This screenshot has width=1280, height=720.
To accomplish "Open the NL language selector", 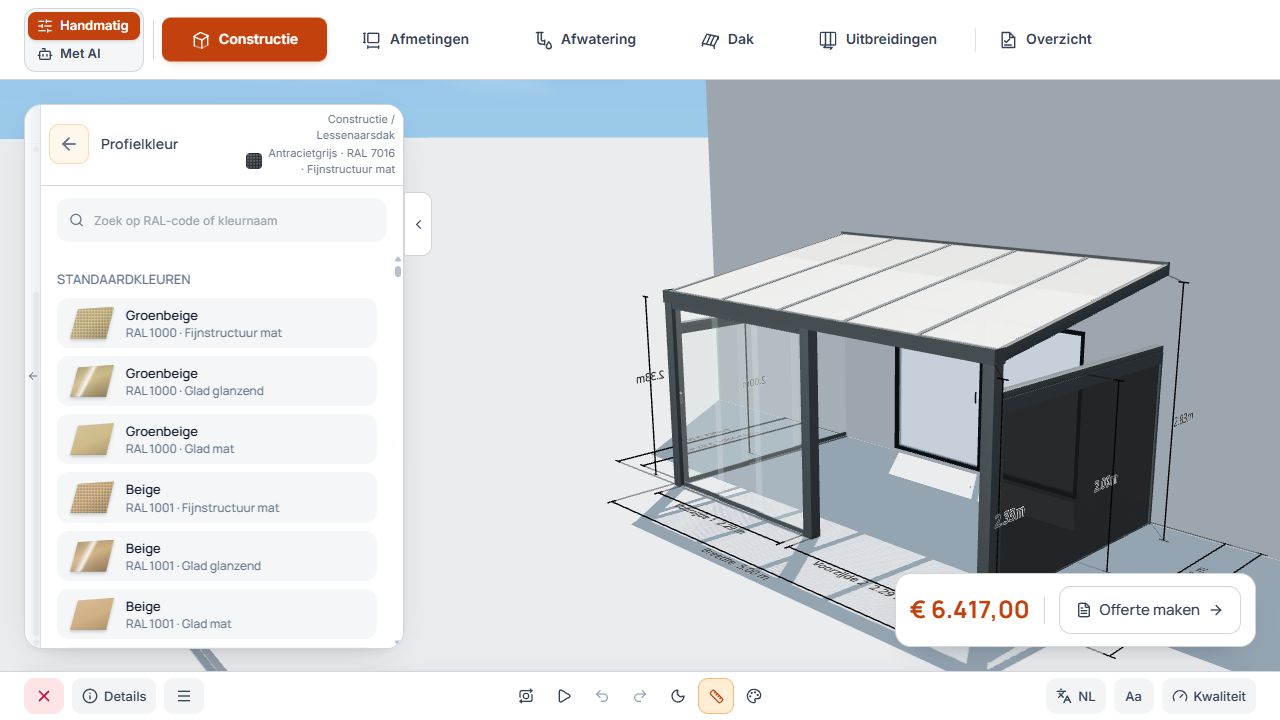I will [x=1076, y=696].
